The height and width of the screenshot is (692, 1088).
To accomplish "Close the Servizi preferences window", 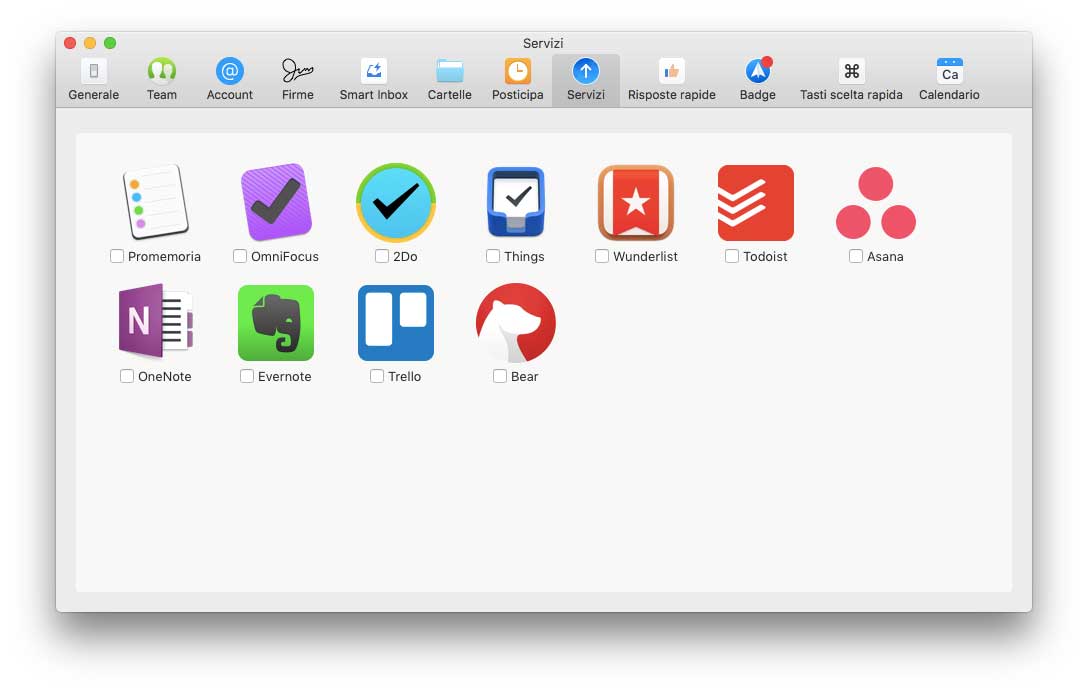I will coord(70,43).
